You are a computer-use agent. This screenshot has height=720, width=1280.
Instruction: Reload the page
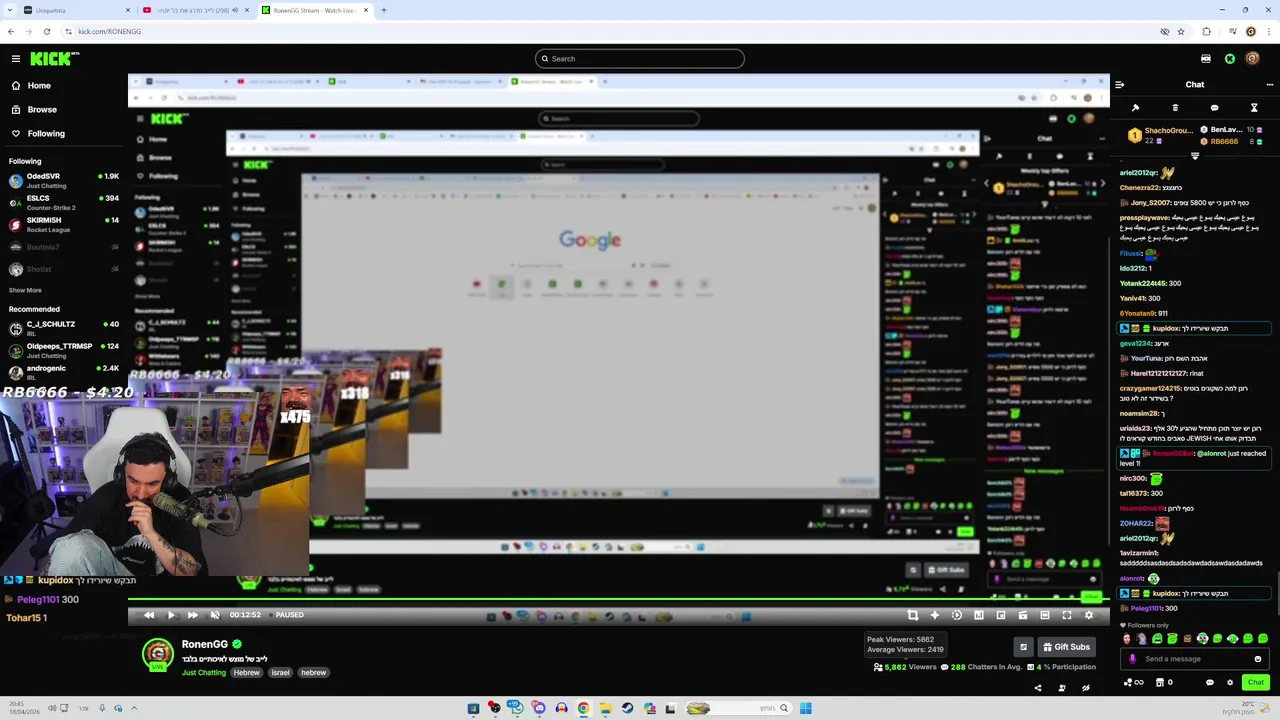coord(47,31)
